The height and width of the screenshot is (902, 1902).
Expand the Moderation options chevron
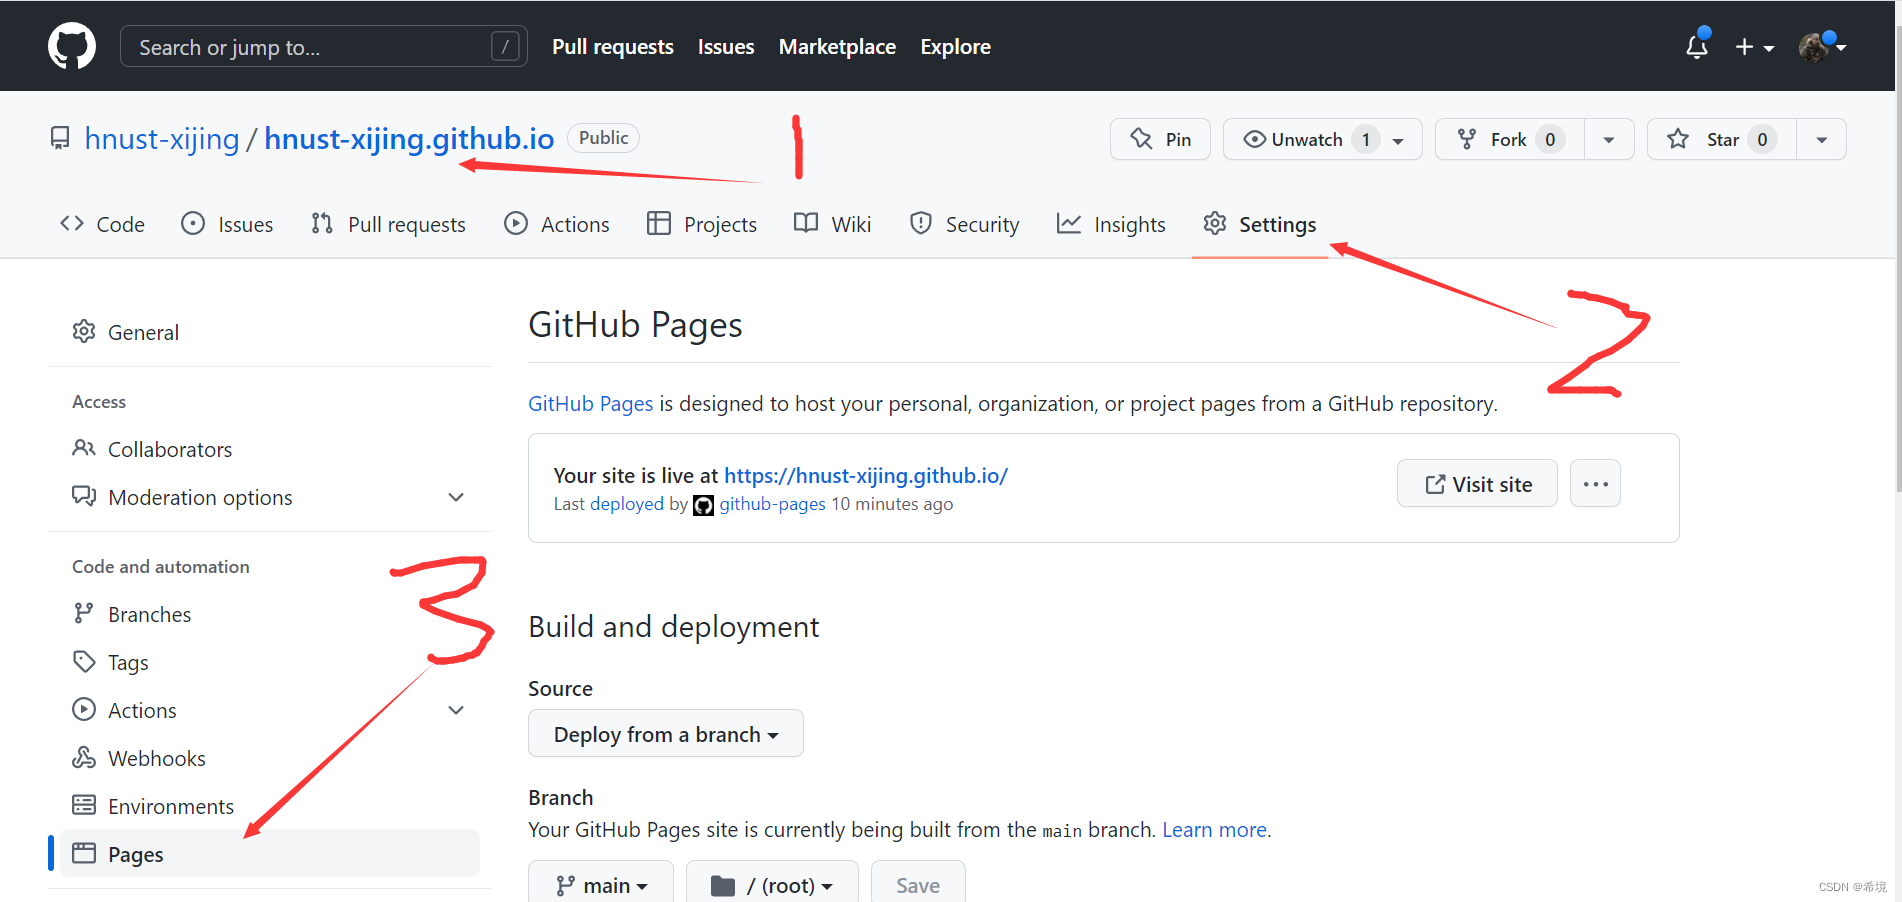click(456, 497)
